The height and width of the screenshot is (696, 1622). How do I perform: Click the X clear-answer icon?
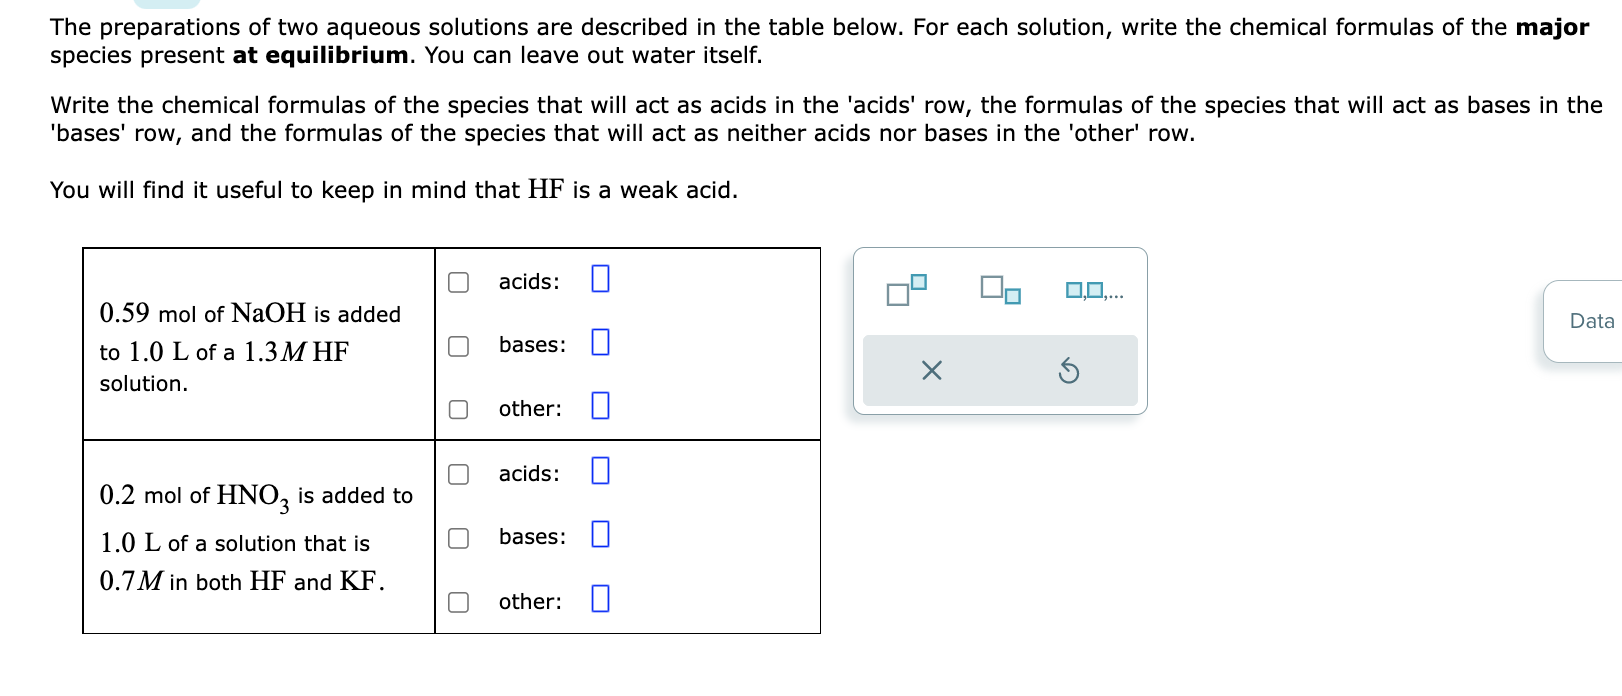[x=930, y=370]
